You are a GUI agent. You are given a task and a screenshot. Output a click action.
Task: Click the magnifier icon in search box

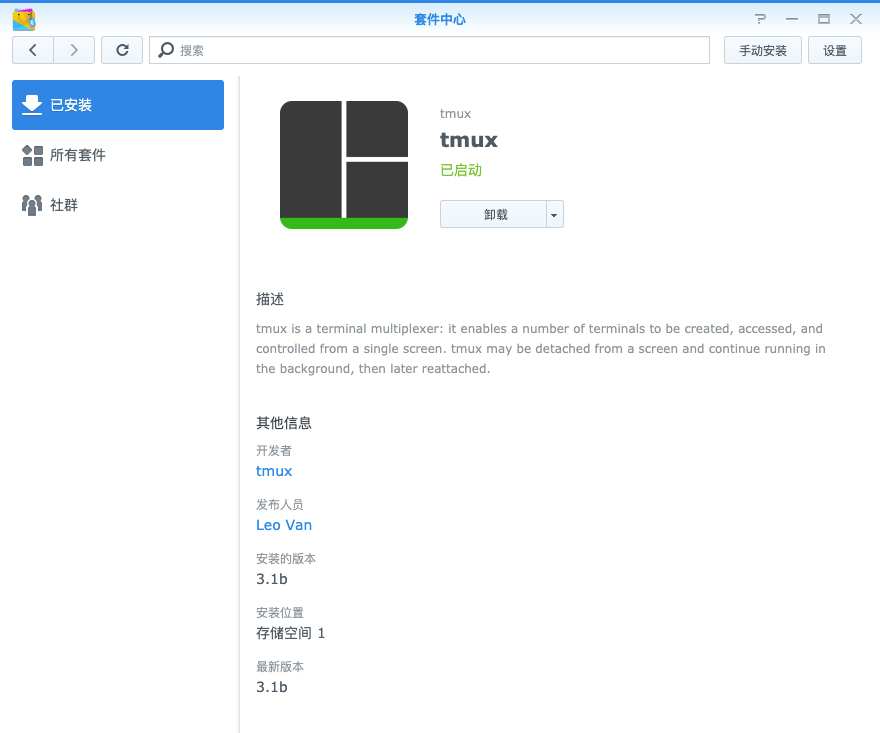[x=166, y=50]
